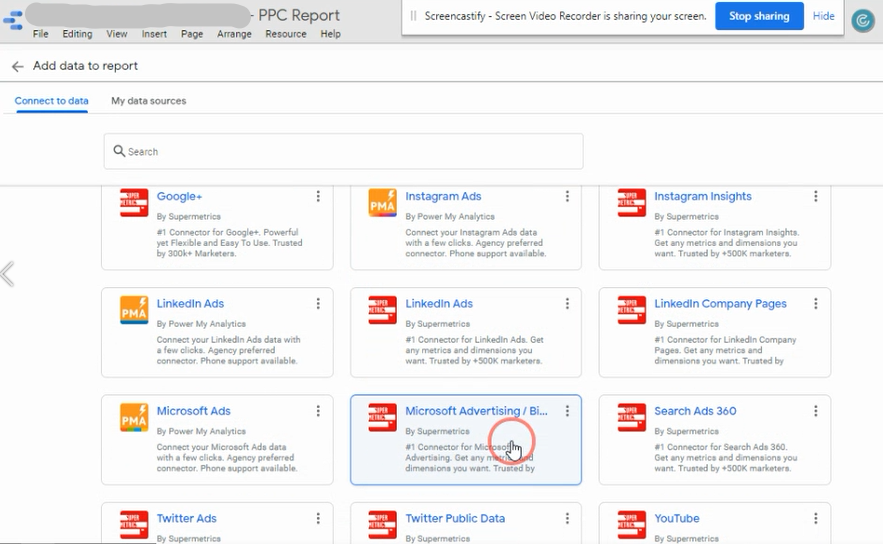Open the Resource menu
The width and height of the screenshot is (883, 544).
(286, 34)
